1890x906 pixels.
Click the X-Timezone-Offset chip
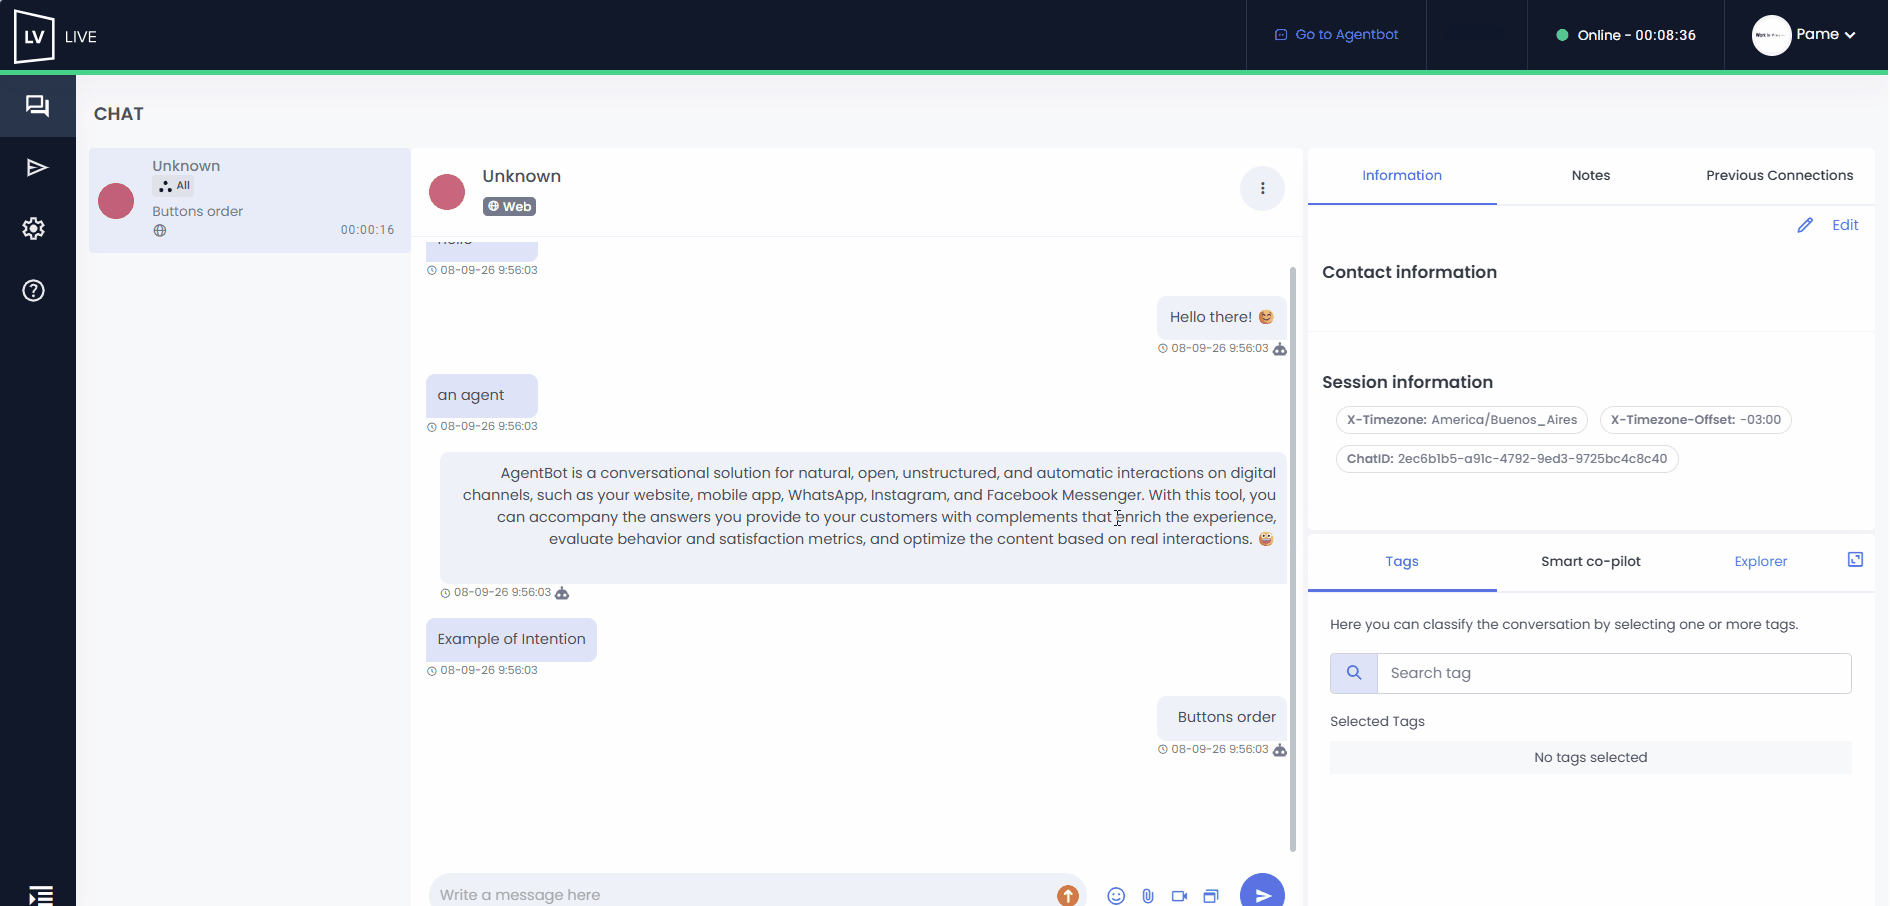pos(1695,420)
